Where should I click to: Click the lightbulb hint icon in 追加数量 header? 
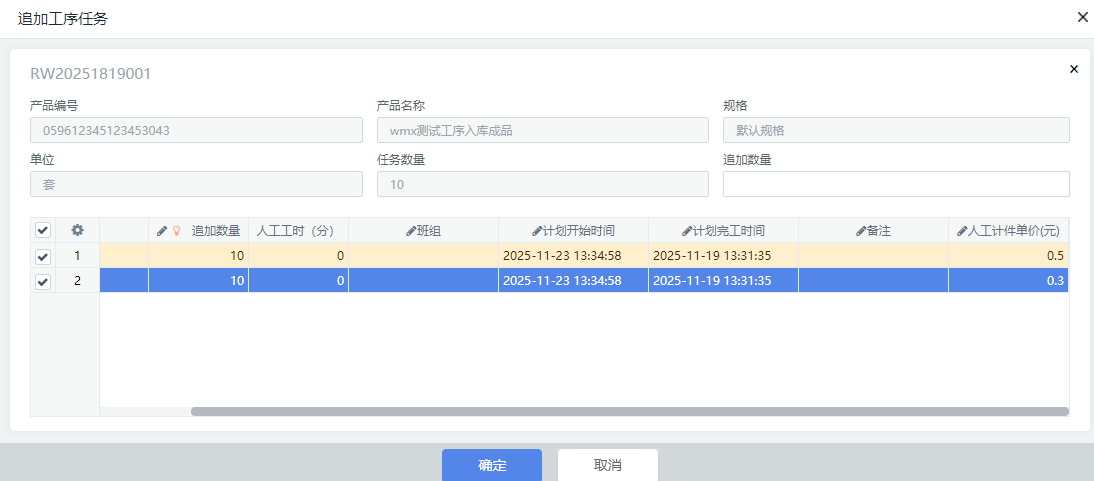click(177, 231)
